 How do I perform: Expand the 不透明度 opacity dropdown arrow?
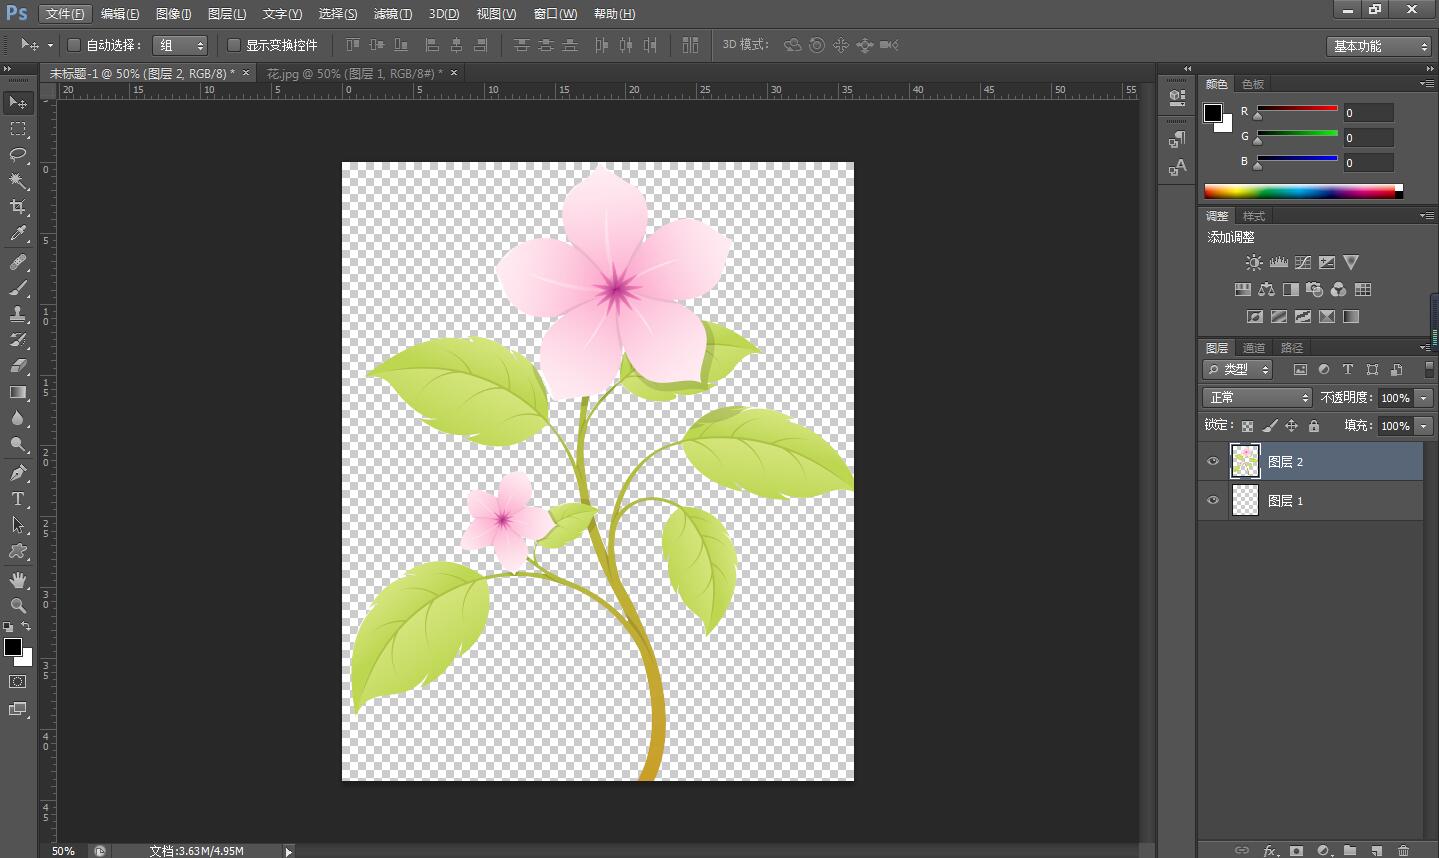[1424, 398]
